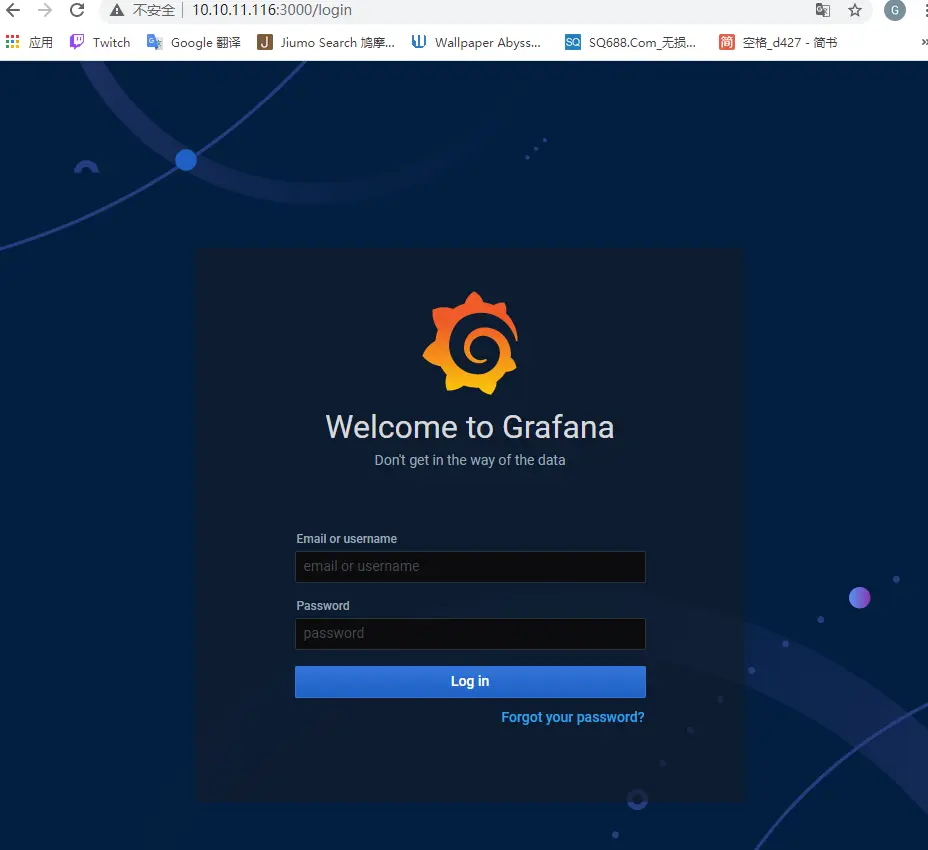
Task: Reload the Grafana login page
Action: click(x=77, y=11)
